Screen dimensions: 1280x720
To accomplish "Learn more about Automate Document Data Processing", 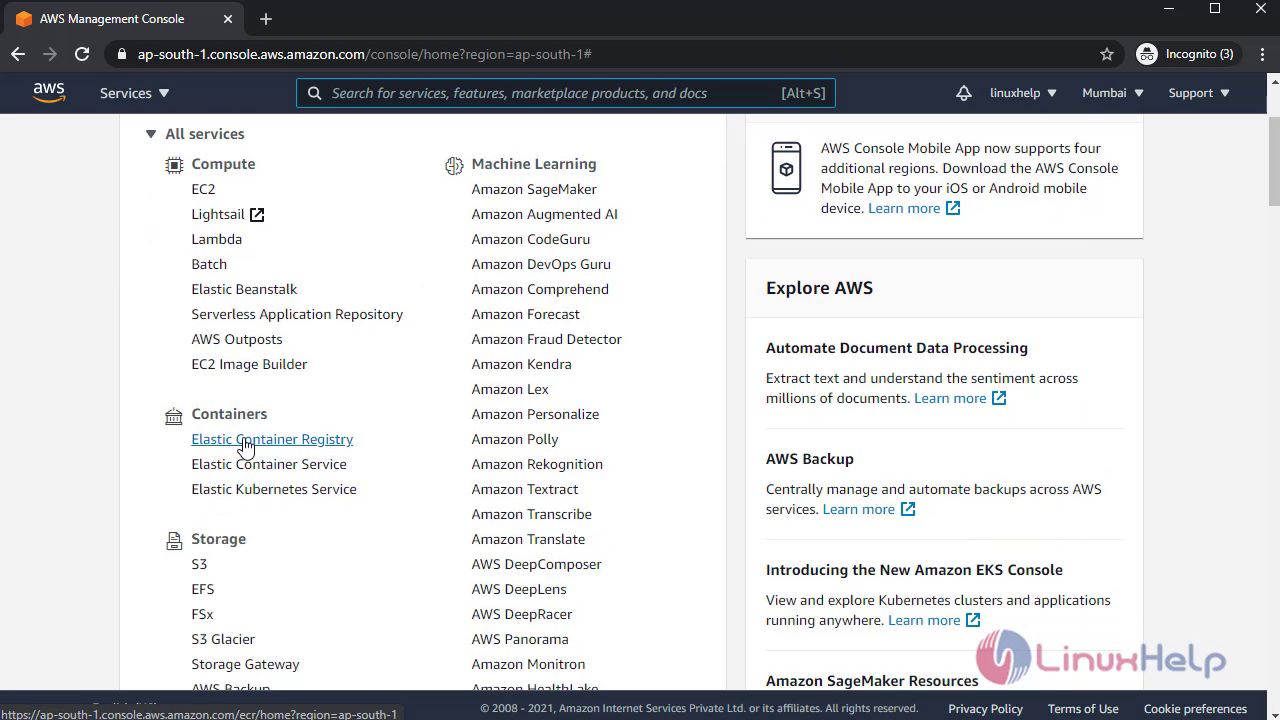I will 960,398.
